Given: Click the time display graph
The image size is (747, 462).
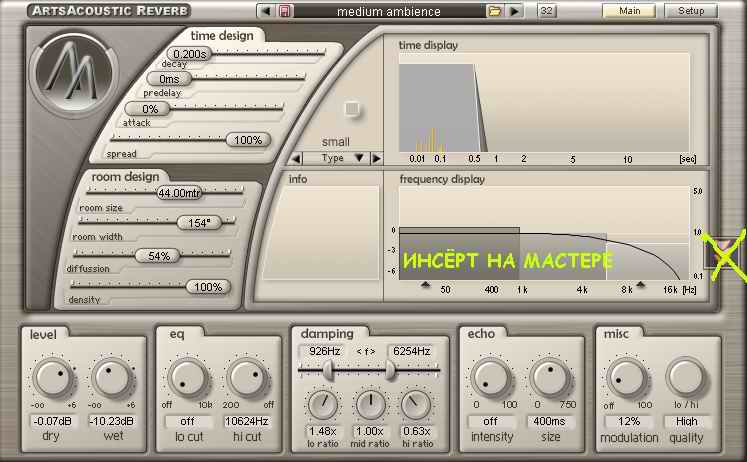Looking at the screenshot, I should tap(544, 102).
